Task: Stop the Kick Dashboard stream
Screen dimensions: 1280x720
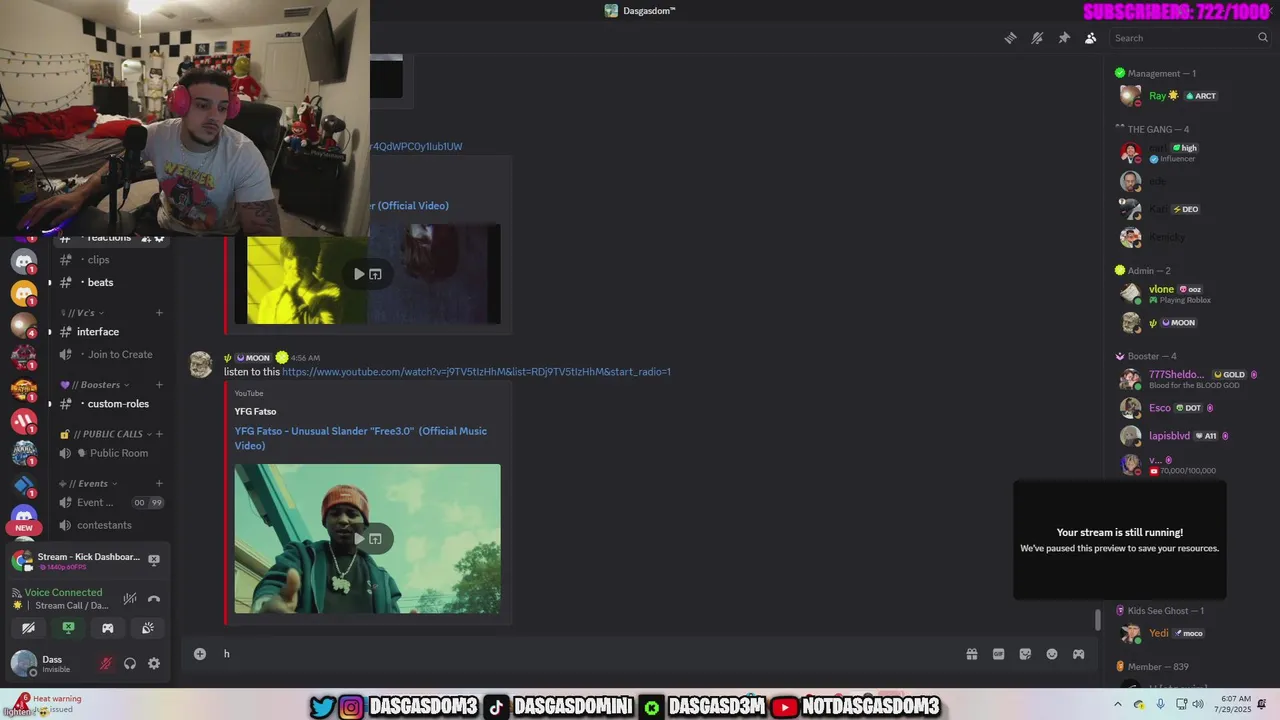Action: (x=154, y=560)
